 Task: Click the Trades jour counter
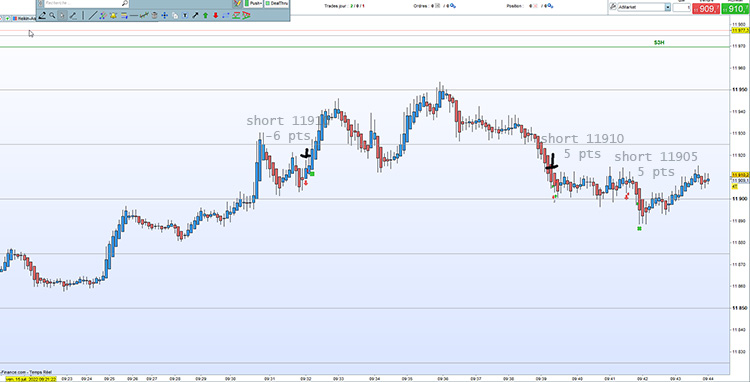tap(345, 6)
